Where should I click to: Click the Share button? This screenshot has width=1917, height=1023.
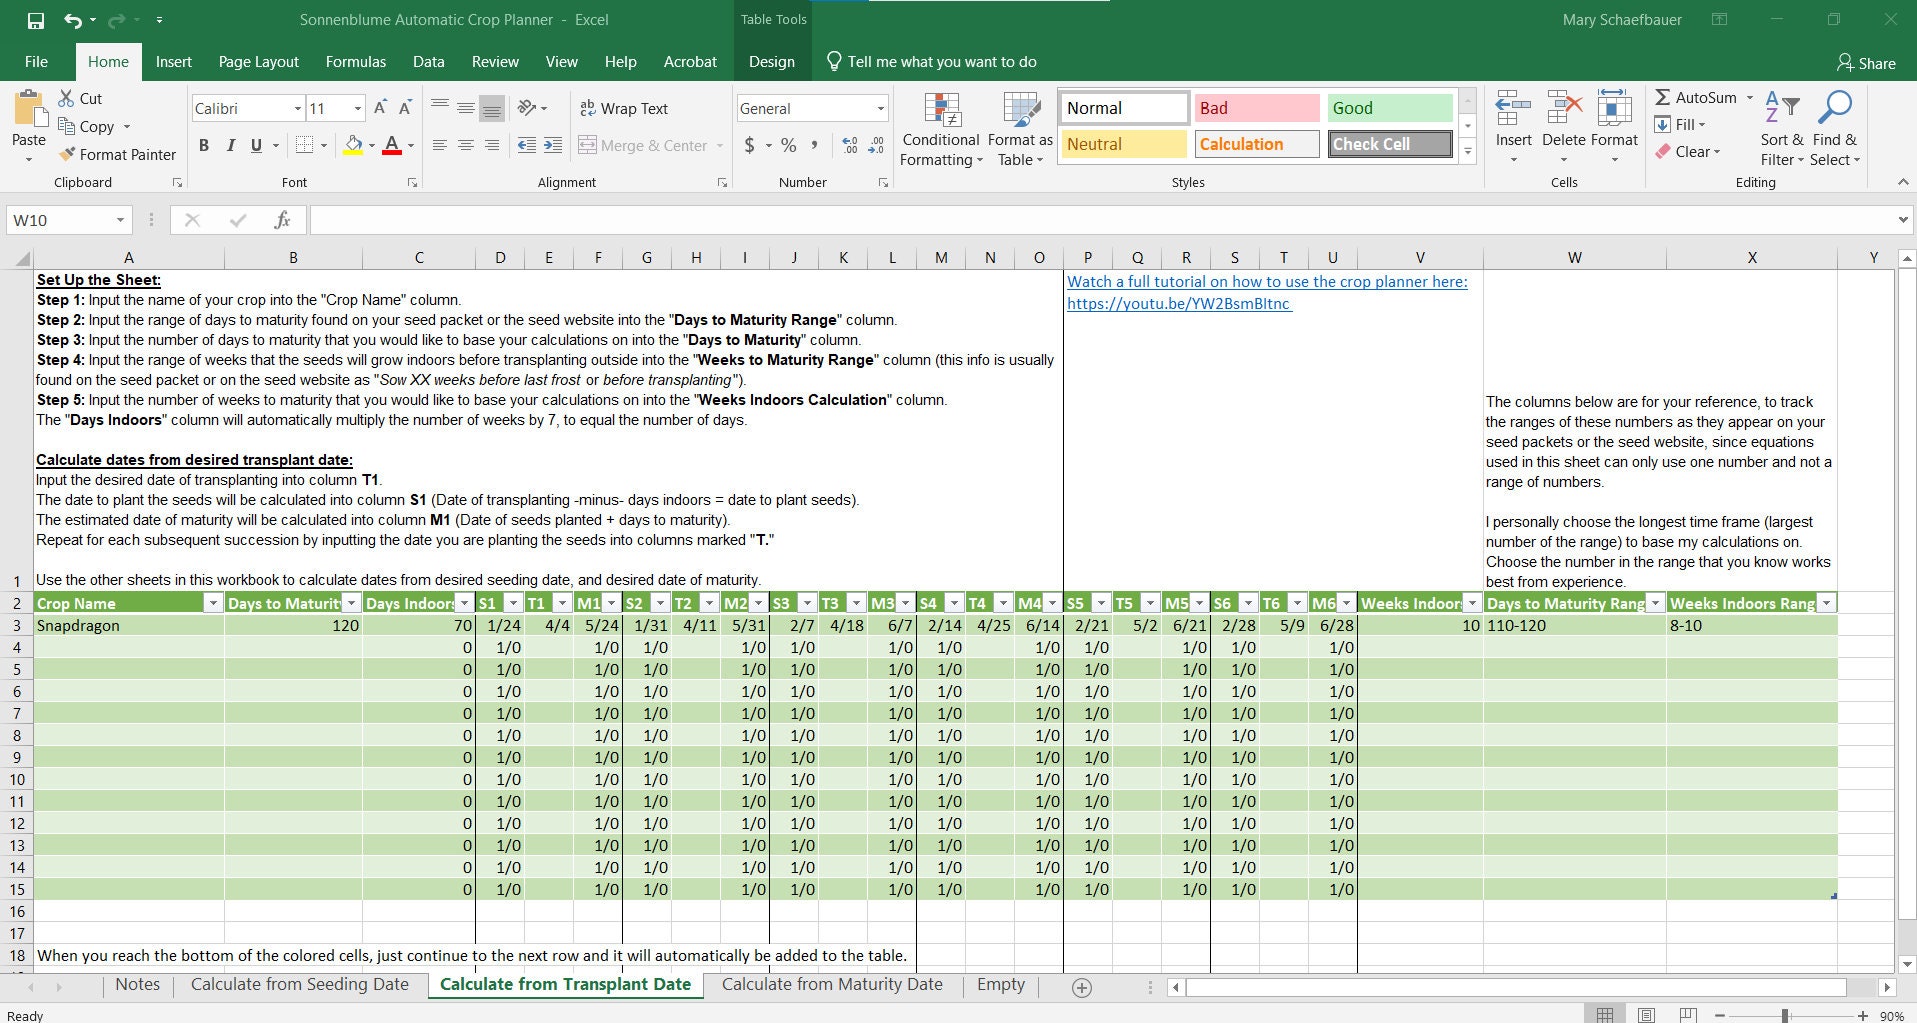(1865, 62)
